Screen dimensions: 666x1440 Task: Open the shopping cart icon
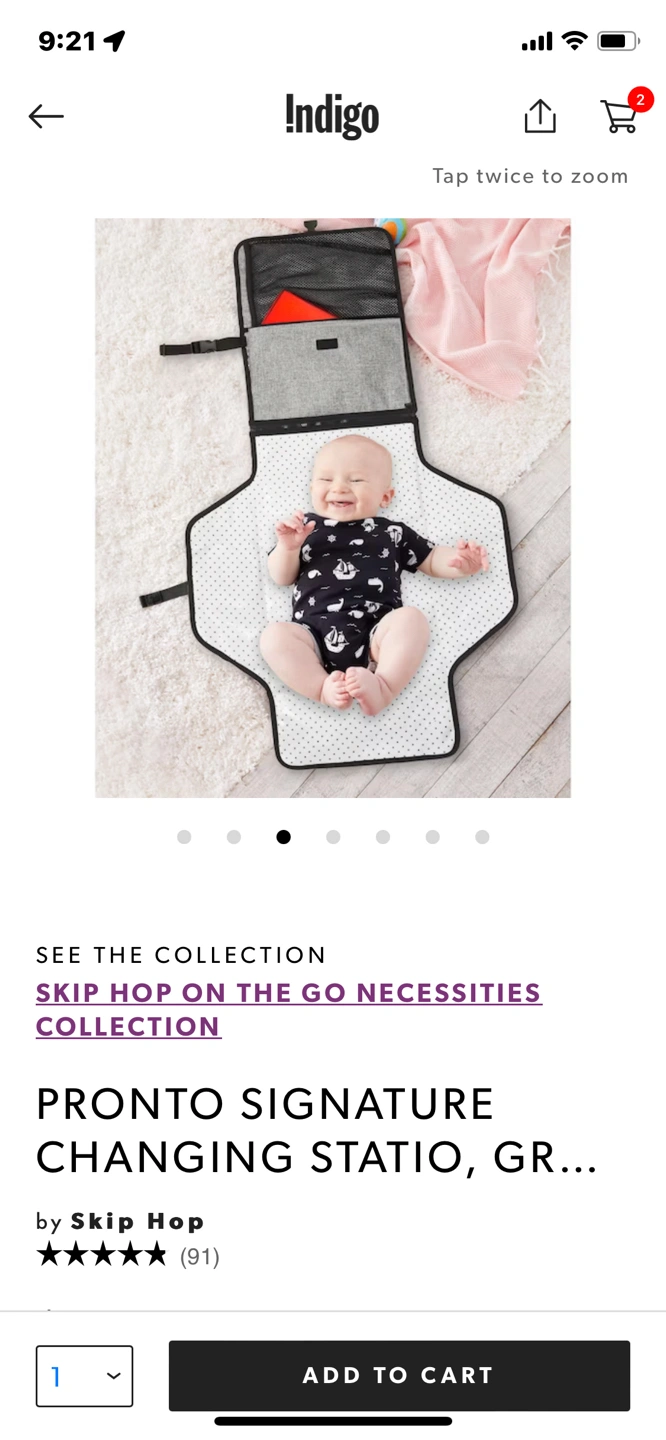tap(621, 114)
